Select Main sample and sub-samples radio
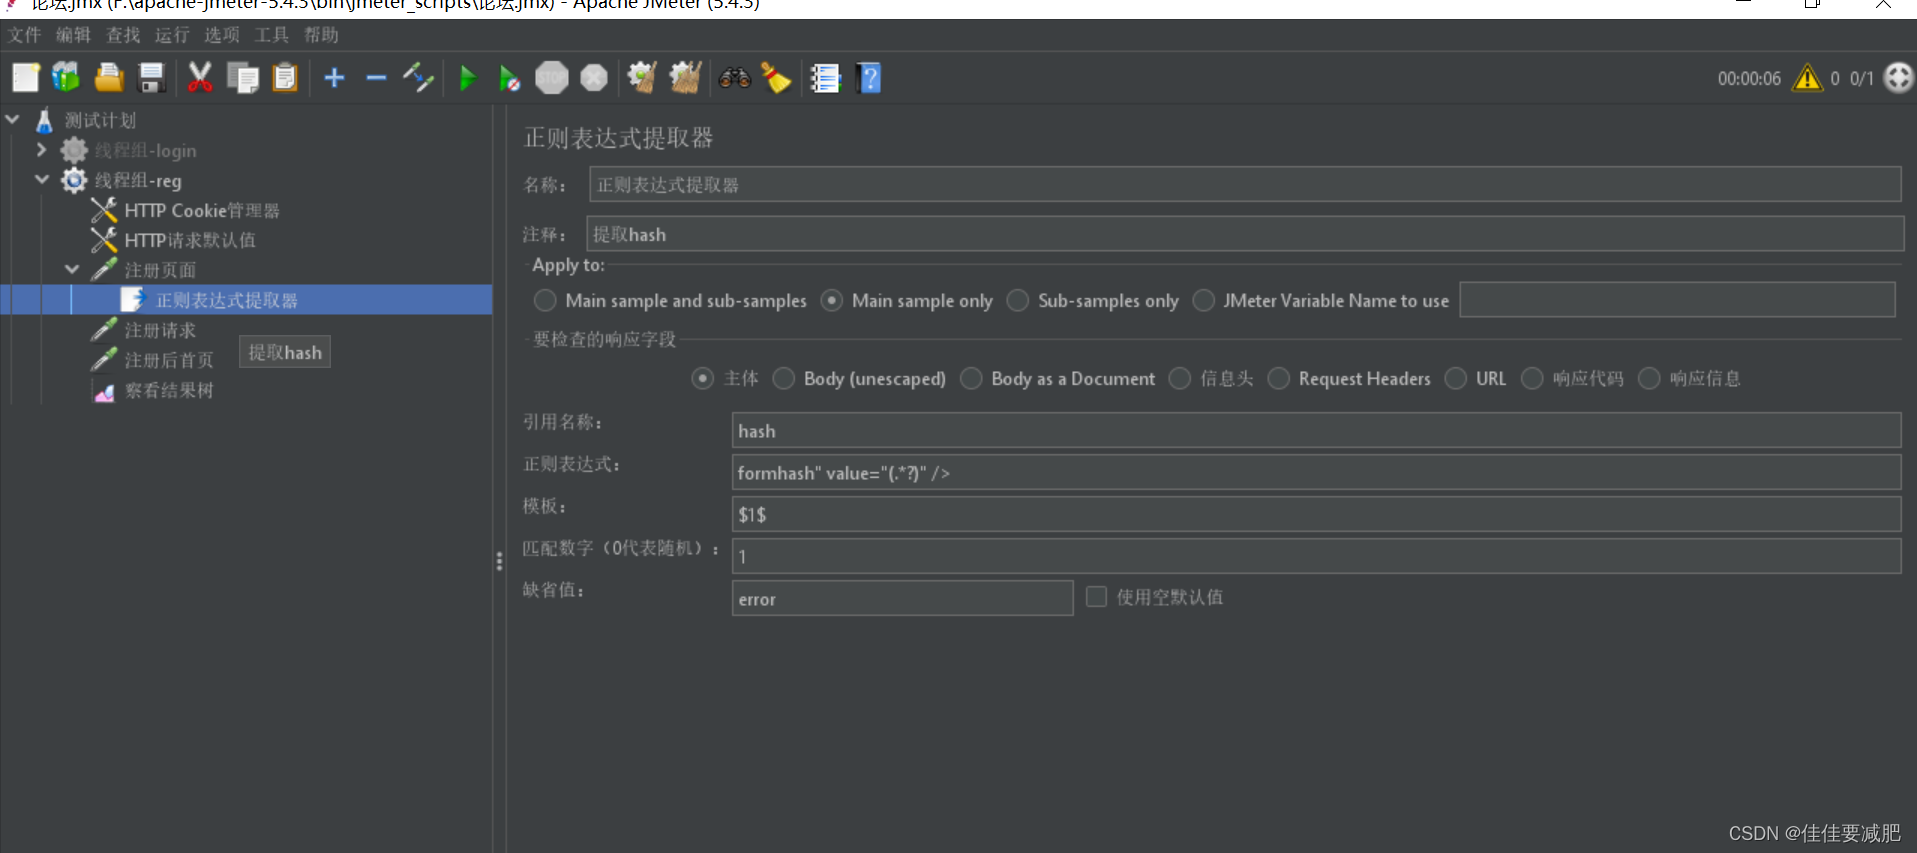This screenshot has height=853, width=1917. pyautogui.click(x=545, y=300)
